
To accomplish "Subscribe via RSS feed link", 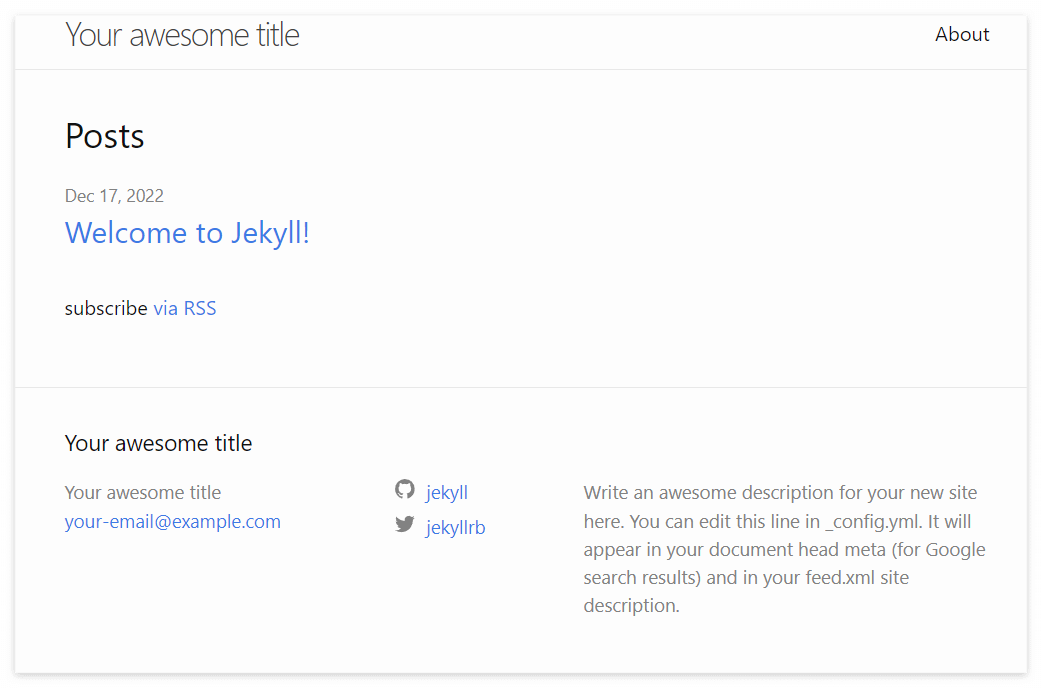I will 185,308.
